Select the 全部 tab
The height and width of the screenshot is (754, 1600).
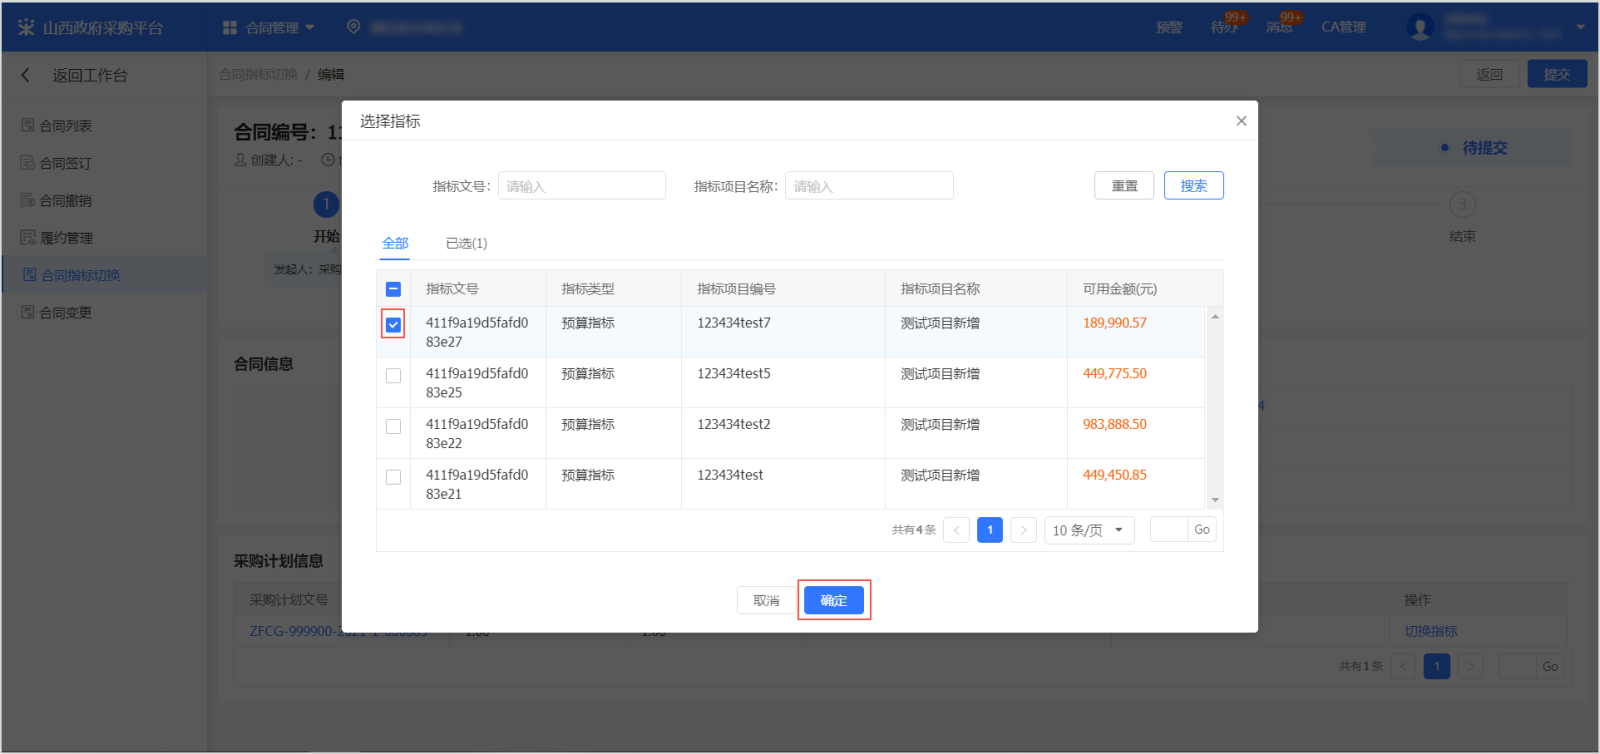coord(395,243)
